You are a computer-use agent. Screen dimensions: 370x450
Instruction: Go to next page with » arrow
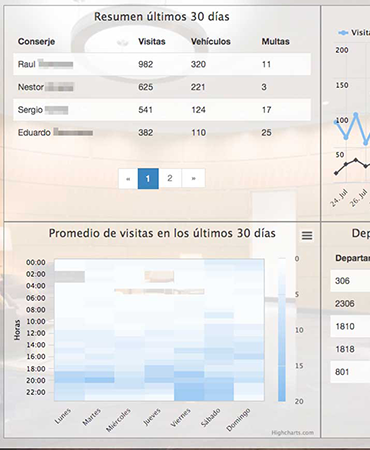coord(193,178)
